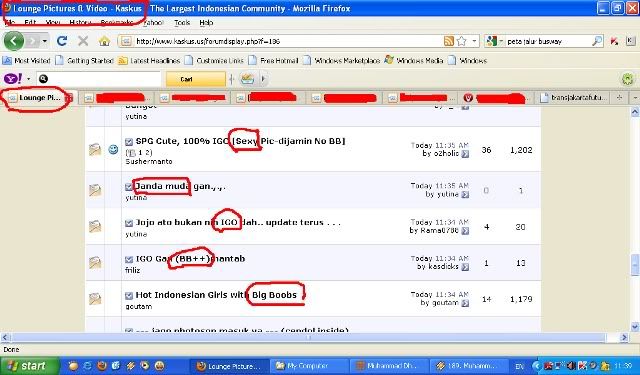Open the Free Hotmail bookmark

pyautogui.click(x=273, y=60)
